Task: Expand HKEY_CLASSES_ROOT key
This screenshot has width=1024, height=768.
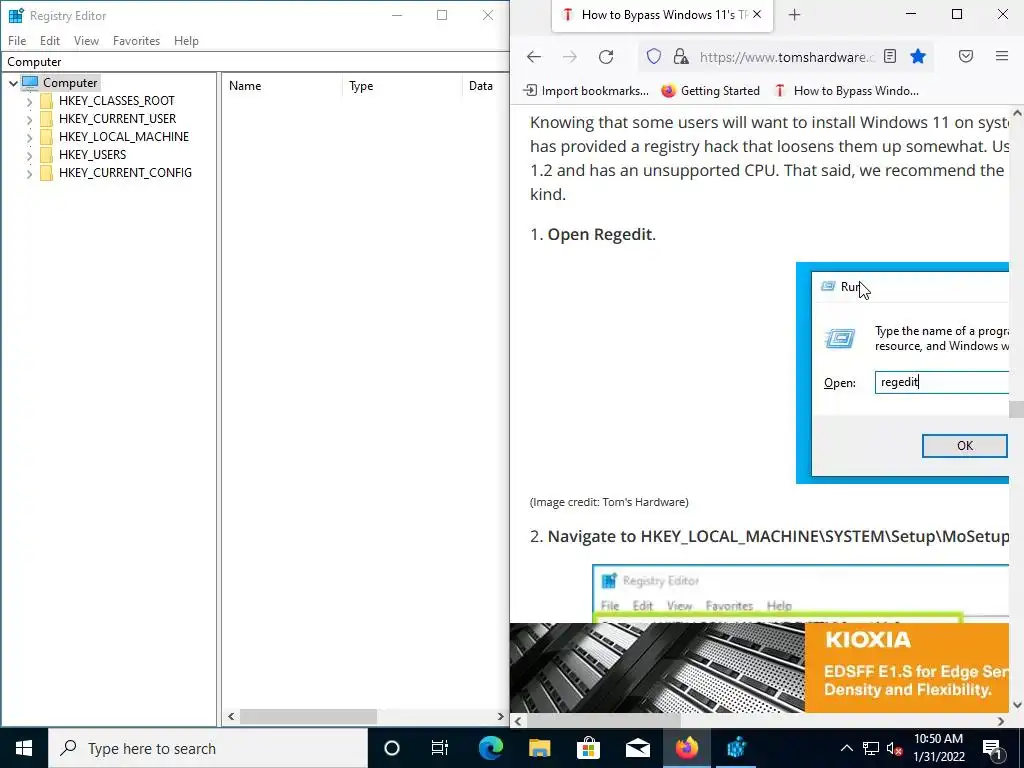Action: click(x=29, y=102)
